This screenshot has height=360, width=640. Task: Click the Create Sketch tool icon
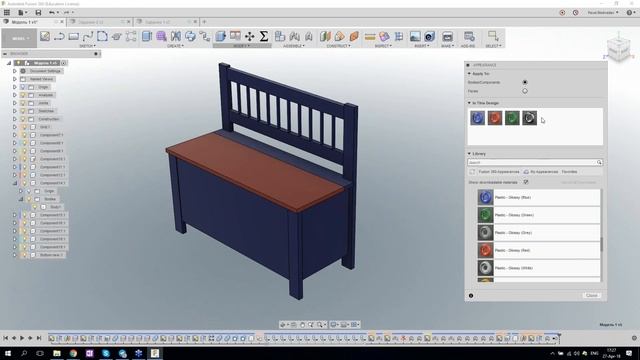pos(45,36)
